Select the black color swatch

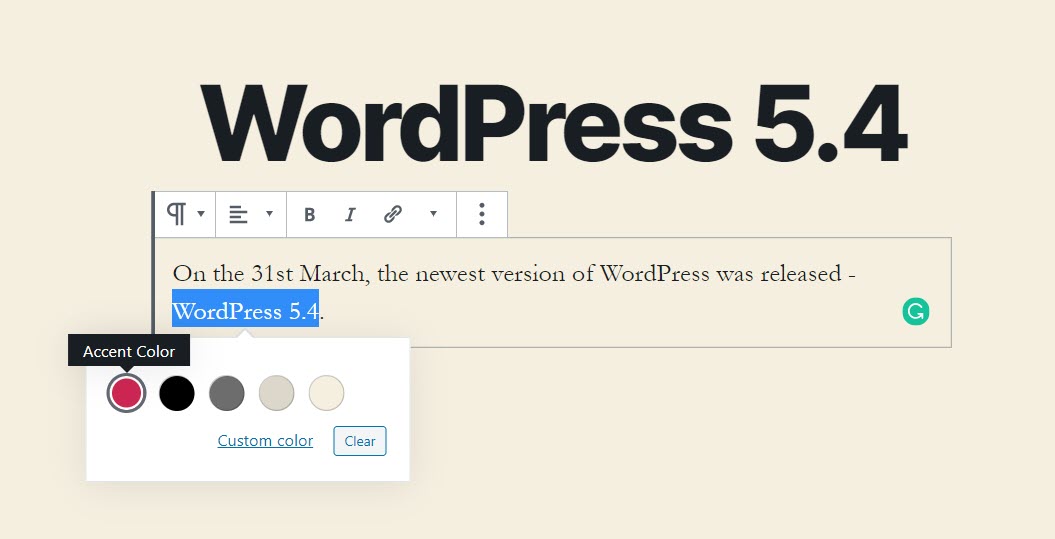[177, 393]
